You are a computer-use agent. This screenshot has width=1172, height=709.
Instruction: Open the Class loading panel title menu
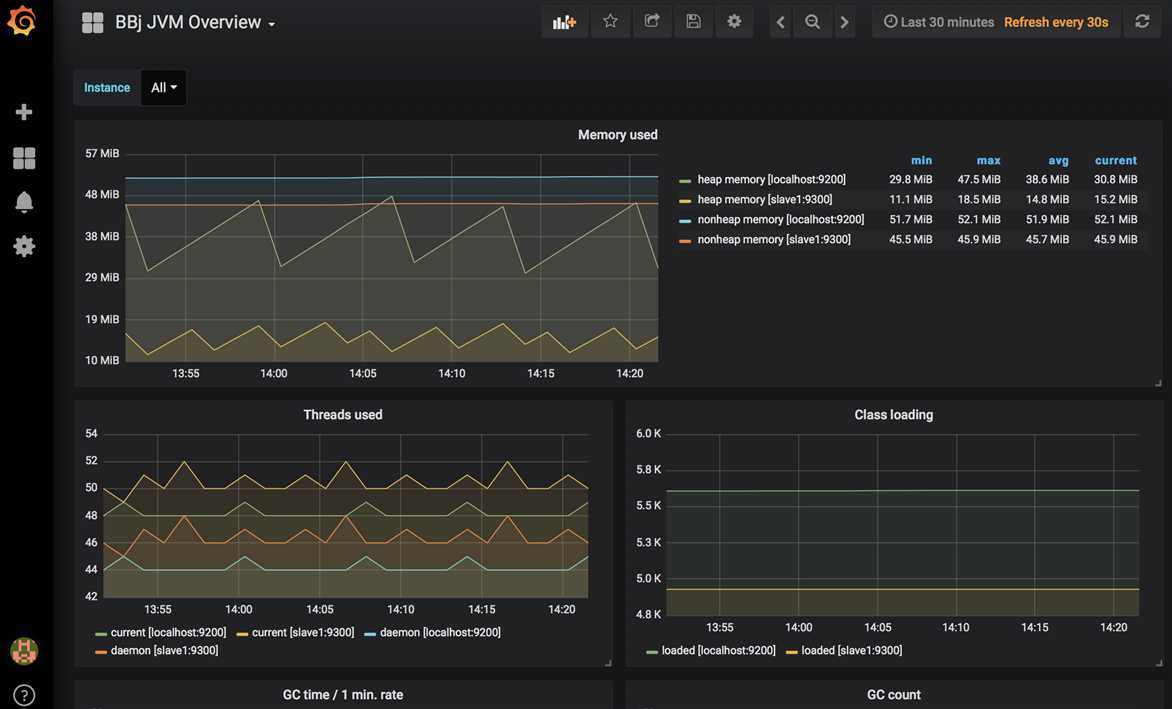(893, 415)
